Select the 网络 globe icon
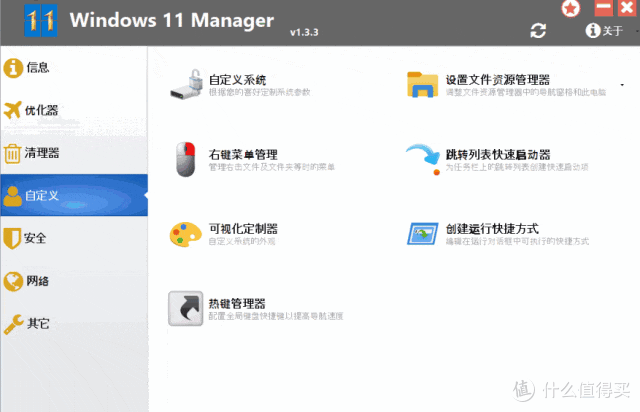Screen dimensions: 640x412 point(13,281)
